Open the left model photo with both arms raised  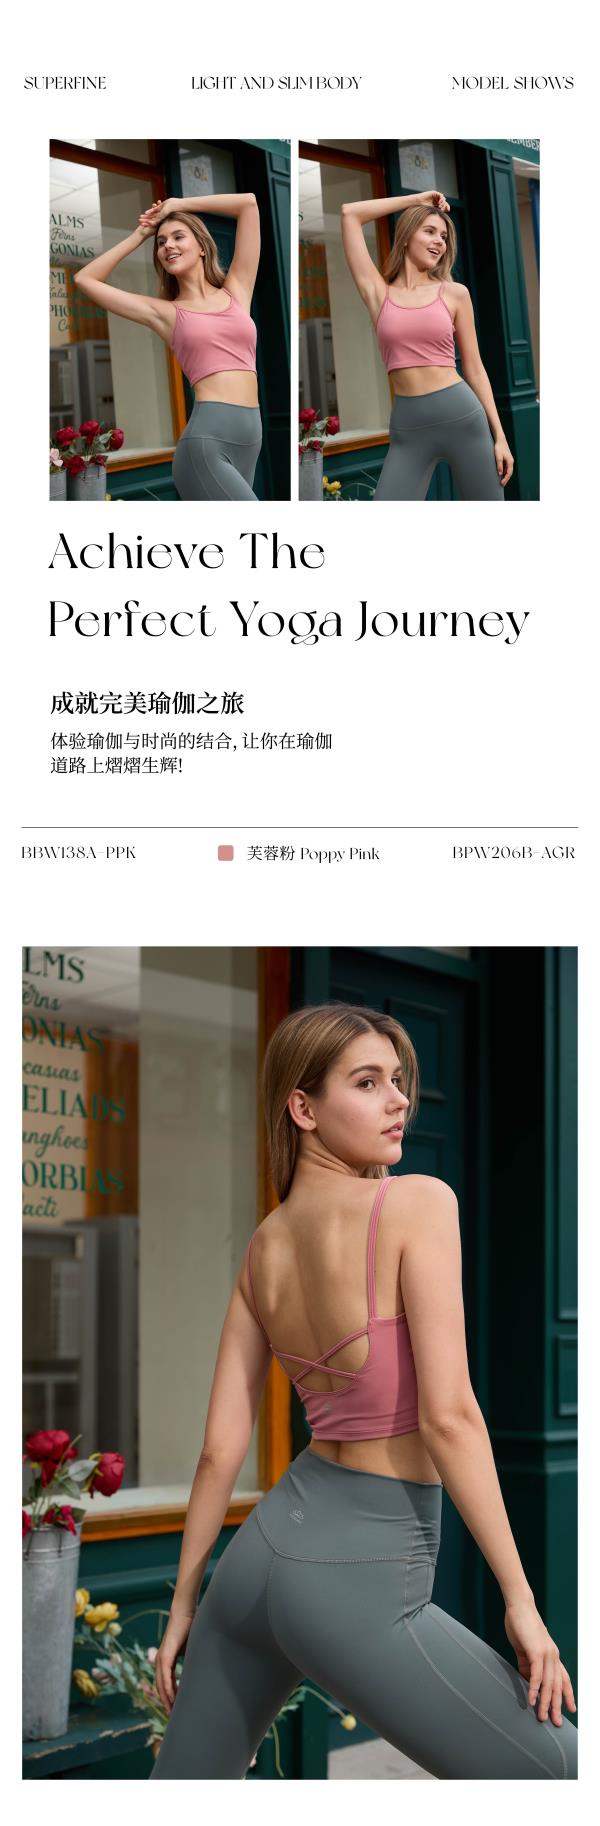[170, 319]
